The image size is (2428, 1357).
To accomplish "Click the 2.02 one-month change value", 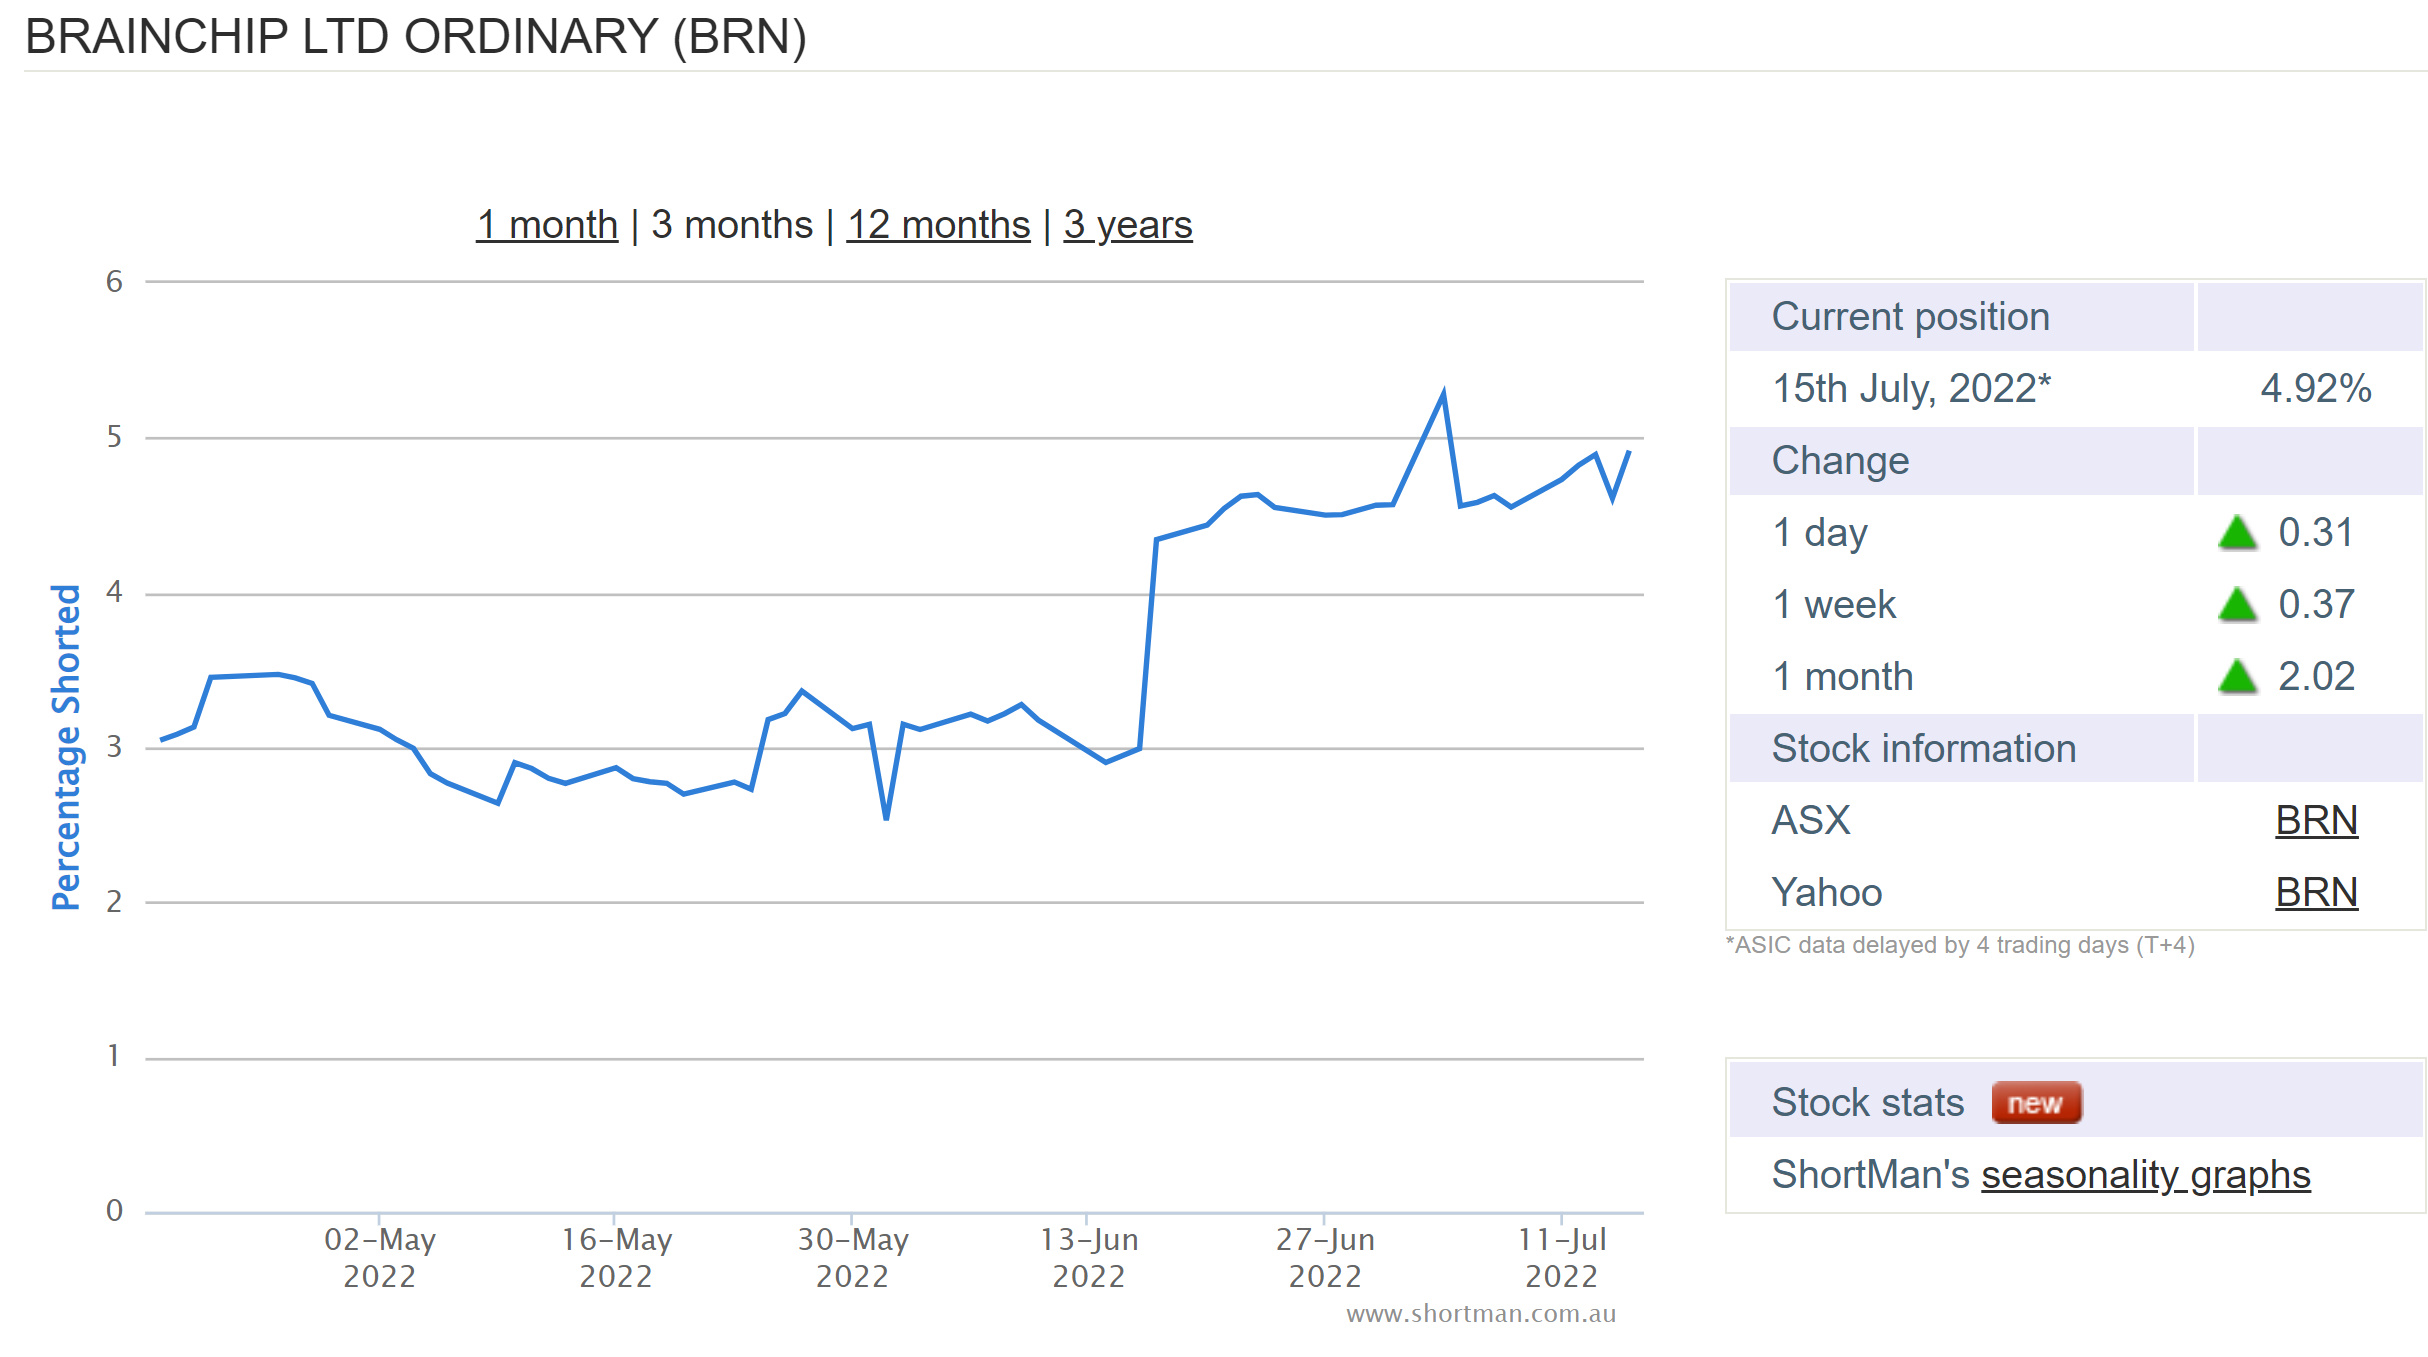I will coord(2316,677).
